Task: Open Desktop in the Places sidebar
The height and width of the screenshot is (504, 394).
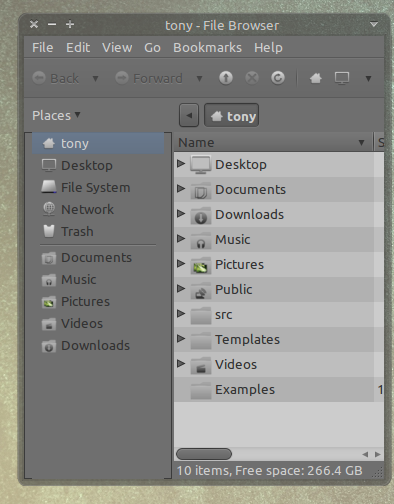Action: coord(98,165)
